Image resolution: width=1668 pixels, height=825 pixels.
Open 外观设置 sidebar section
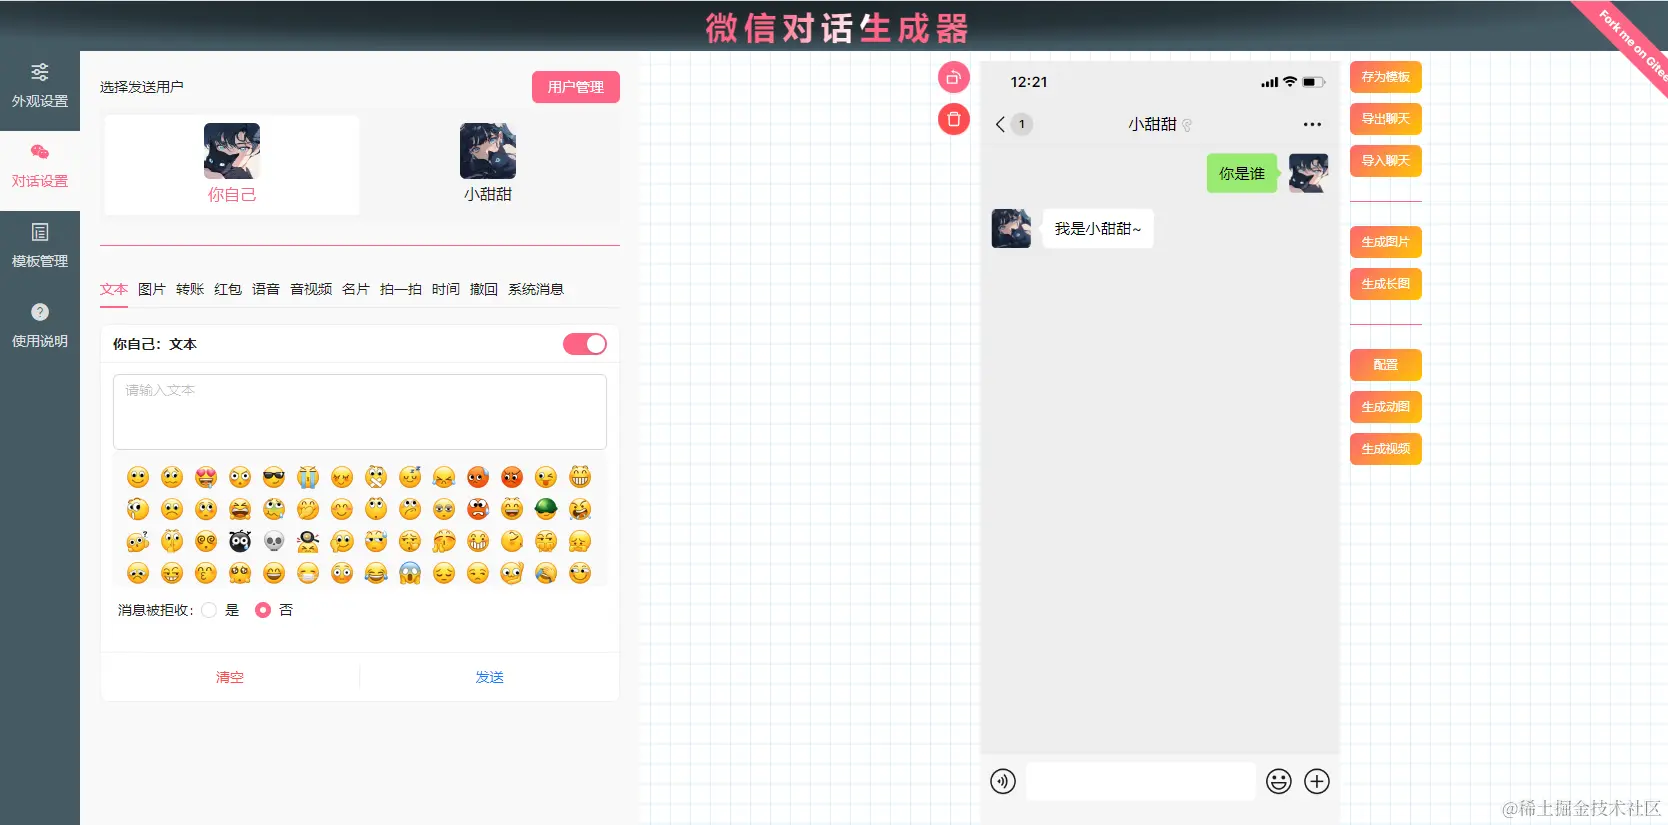(x=40, y=87)
